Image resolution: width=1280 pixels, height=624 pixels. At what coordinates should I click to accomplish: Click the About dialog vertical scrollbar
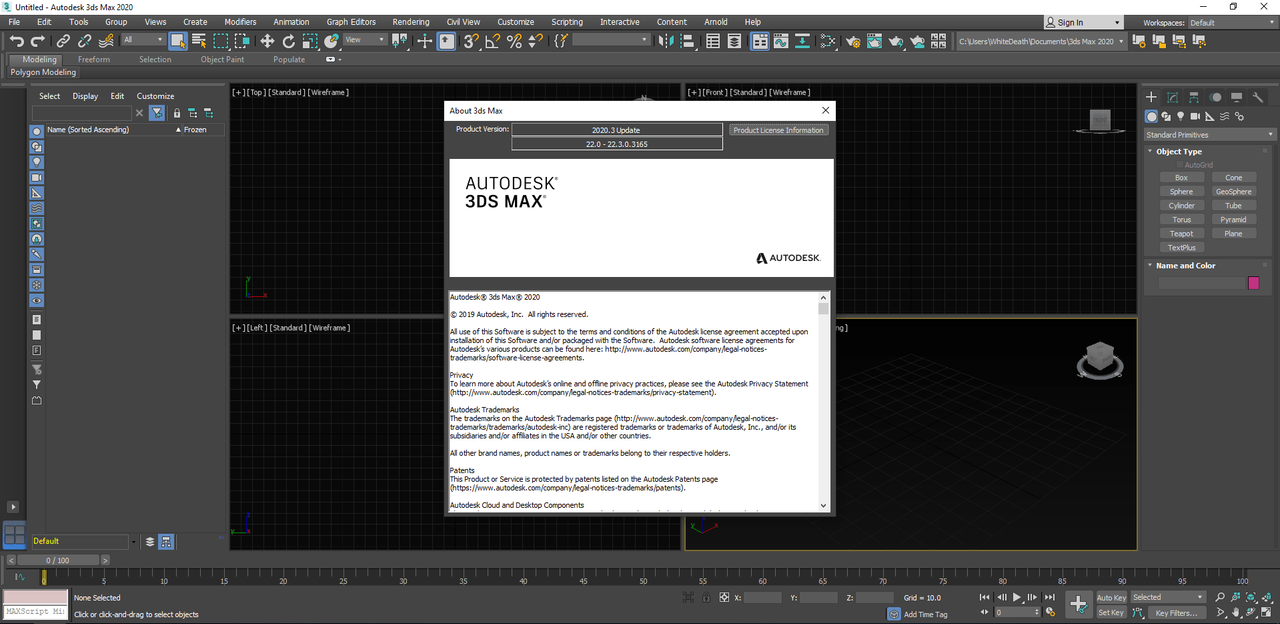pos(824,401)
